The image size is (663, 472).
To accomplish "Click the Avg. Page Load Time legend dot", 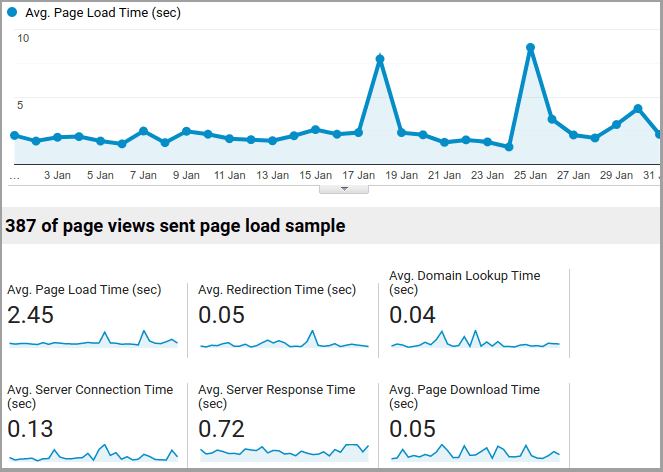I will click(x=12, y=12).
